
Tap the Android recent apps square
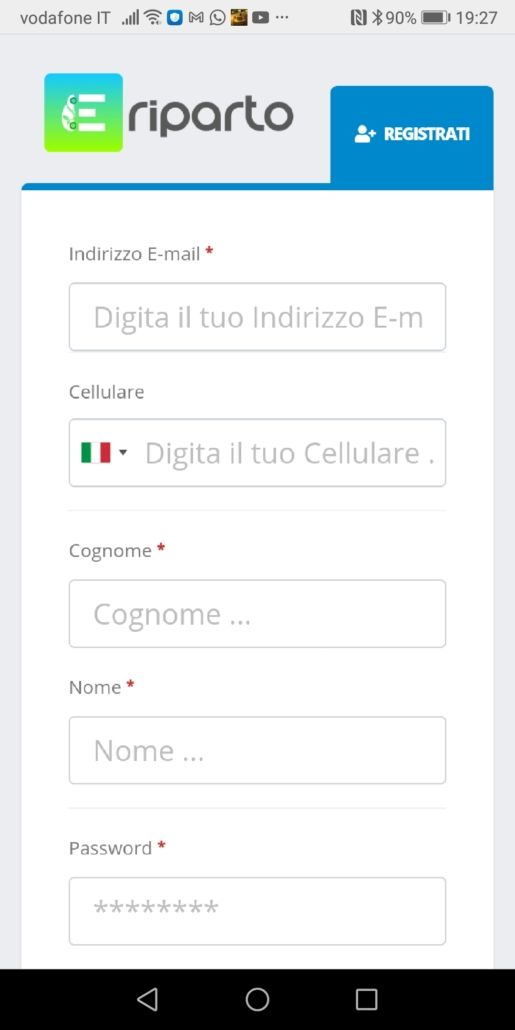pos(367,999)
